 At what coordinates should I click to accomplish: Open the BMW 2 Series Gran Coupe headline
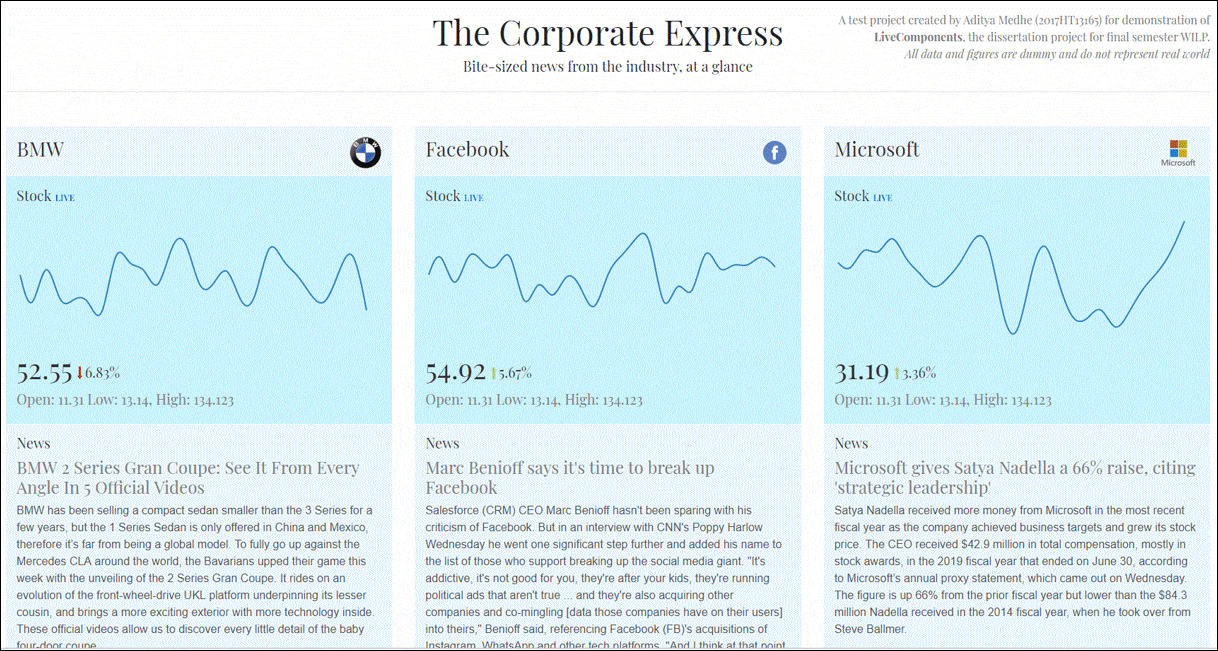coord(188,477)
